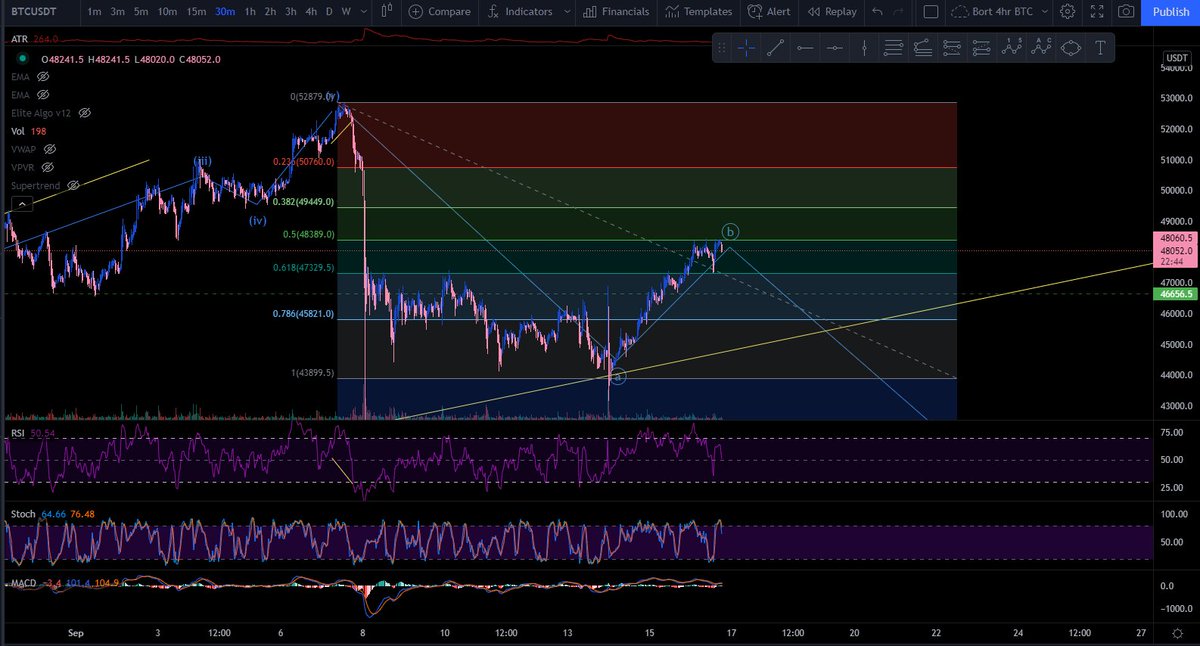
Task: Switch to the 15m timeframe
Action: point(196,12)
